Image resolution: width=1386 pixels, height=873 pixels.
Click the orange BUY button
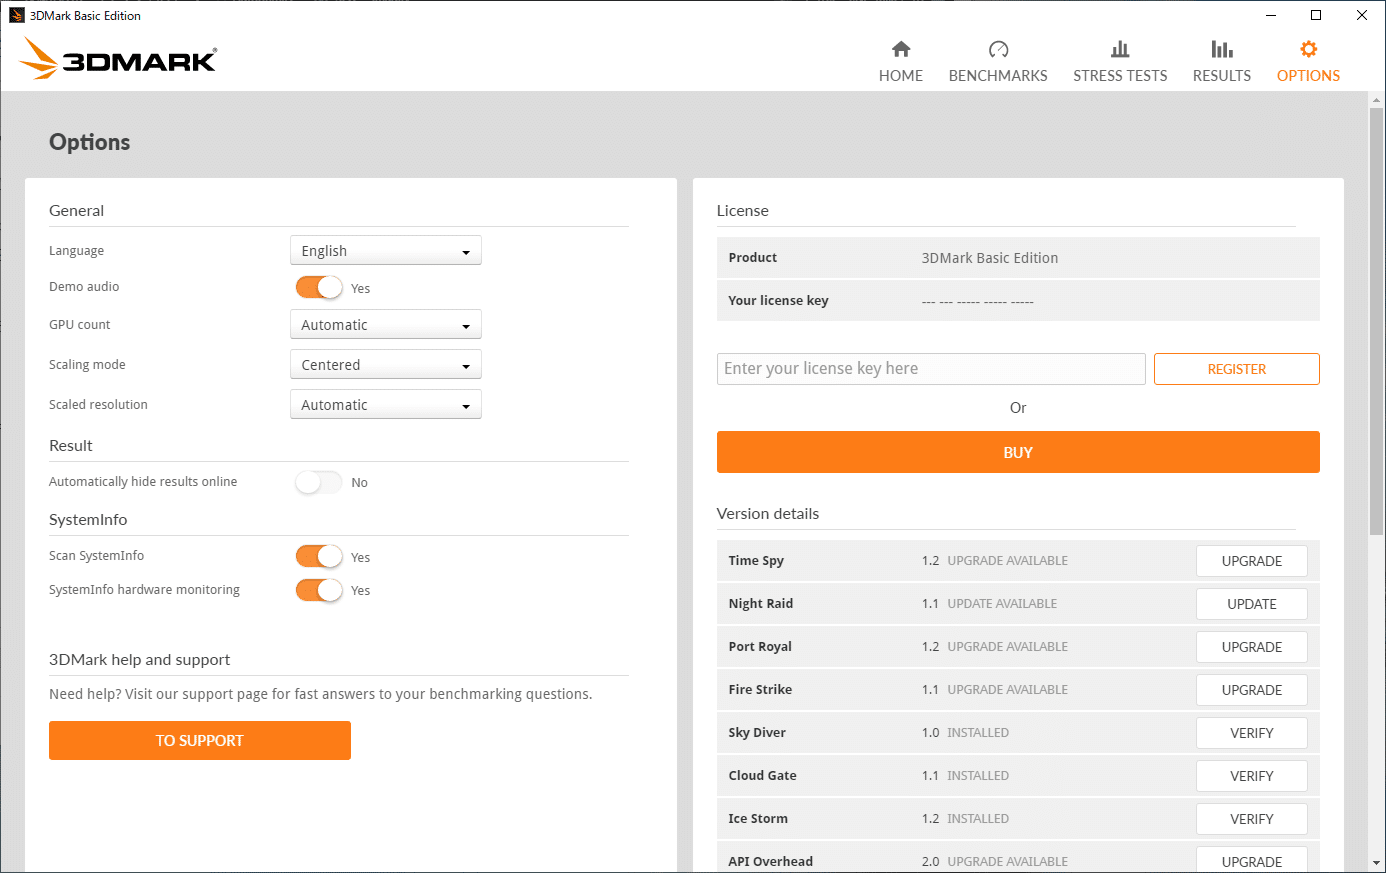(x=1018, y=452)
